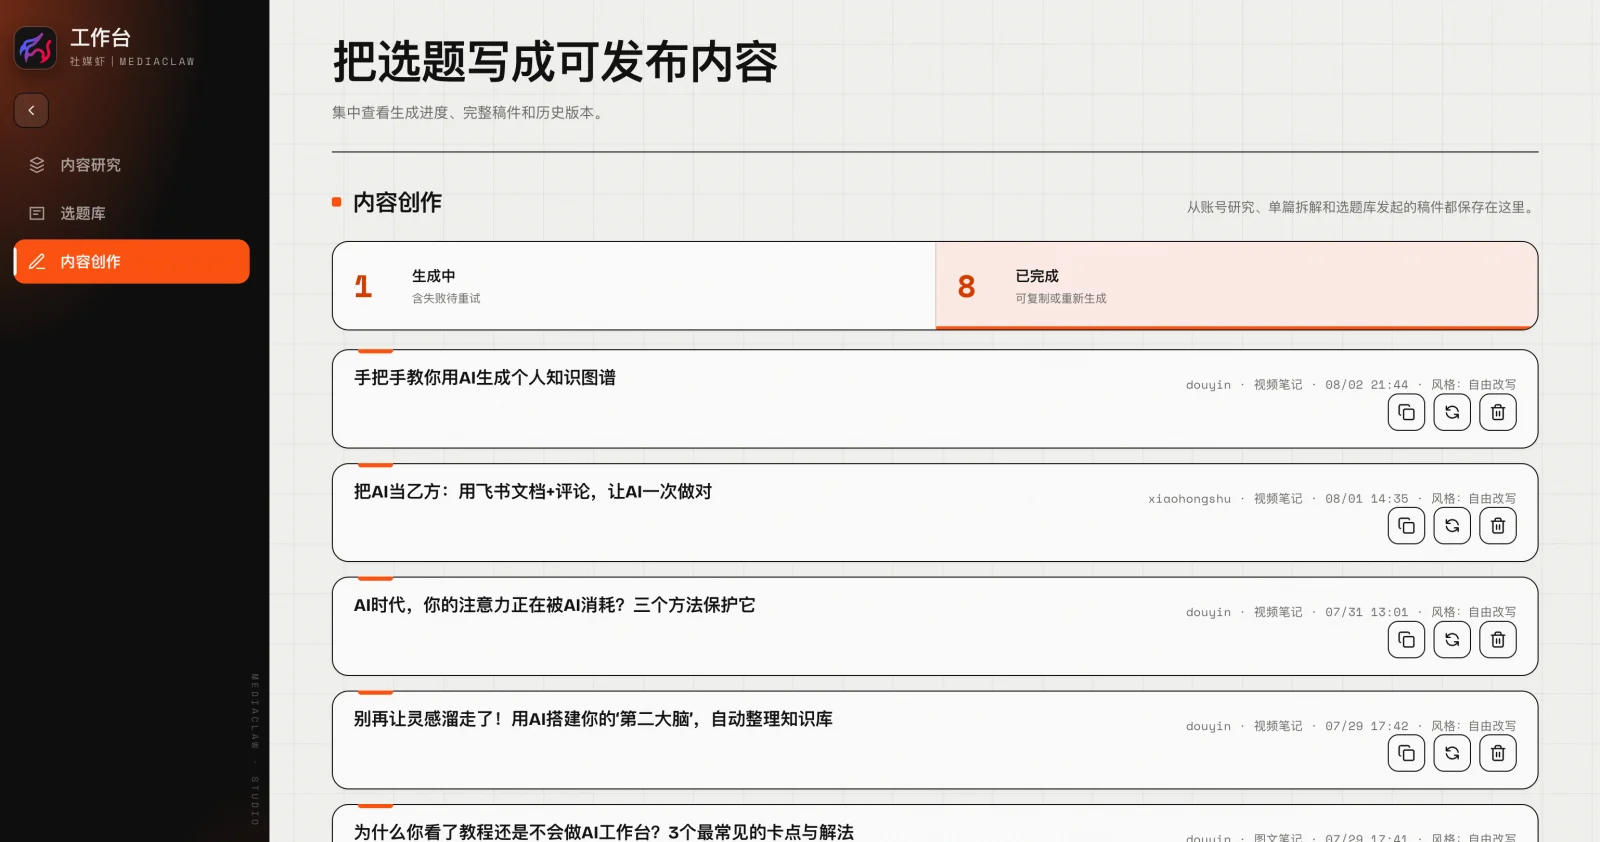Image resolution: width=1600 pixels, height=842 pixels.
Task: Delete the AI时代注意力 draft
Action: click(x=1498, y=640)
